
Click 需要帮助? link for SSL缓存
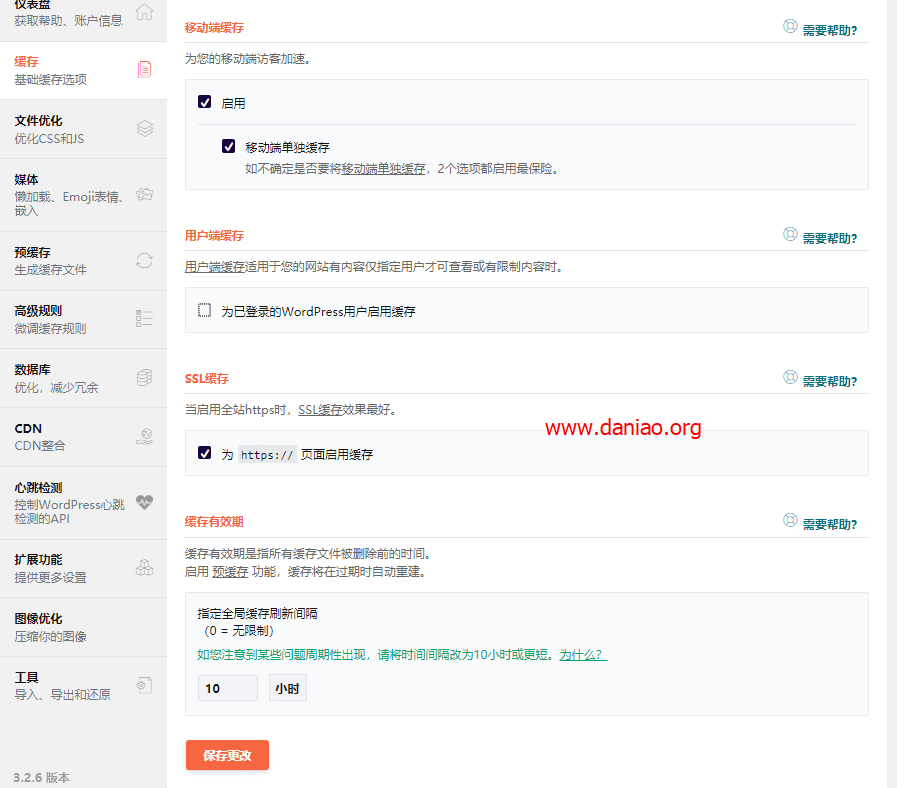[829, 381]
